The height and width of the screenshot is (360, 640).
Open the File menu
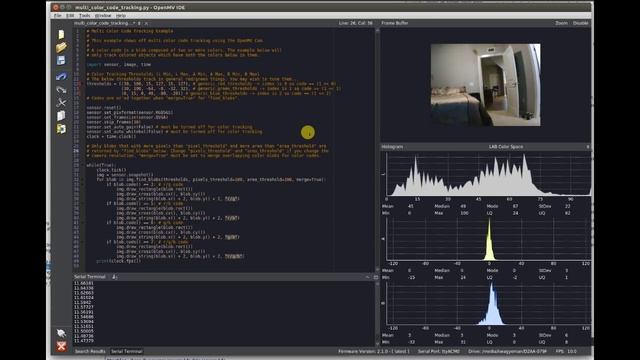click(58, 16)
